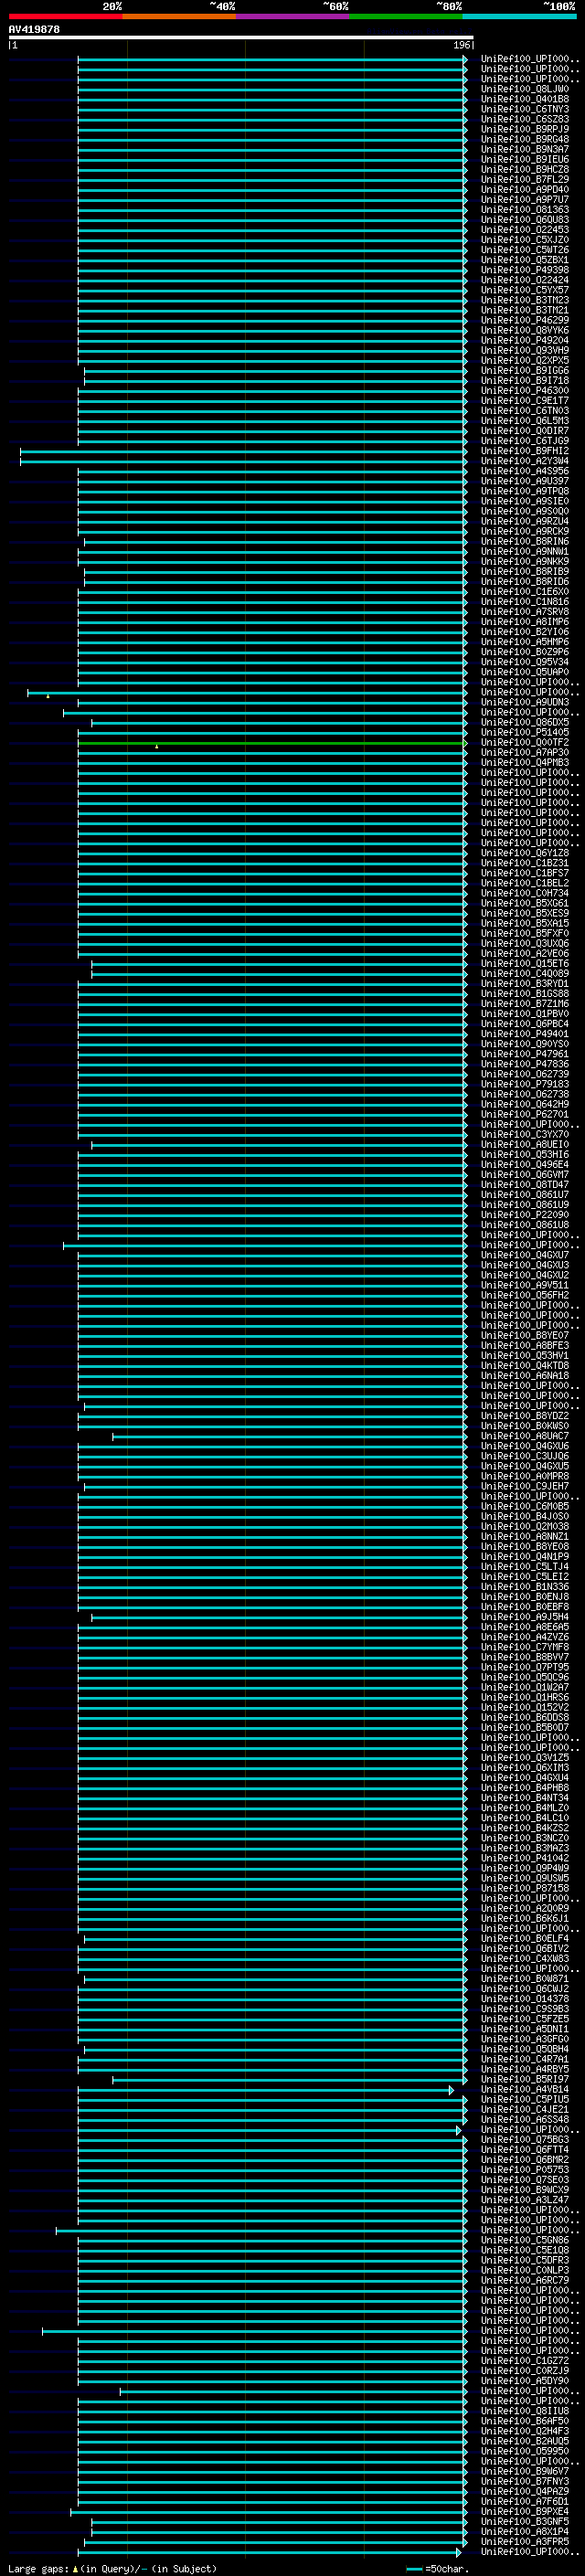Select the UniRef100_A9U397 hit
This screenshot has height=2576, width=585.
[524, 481]
